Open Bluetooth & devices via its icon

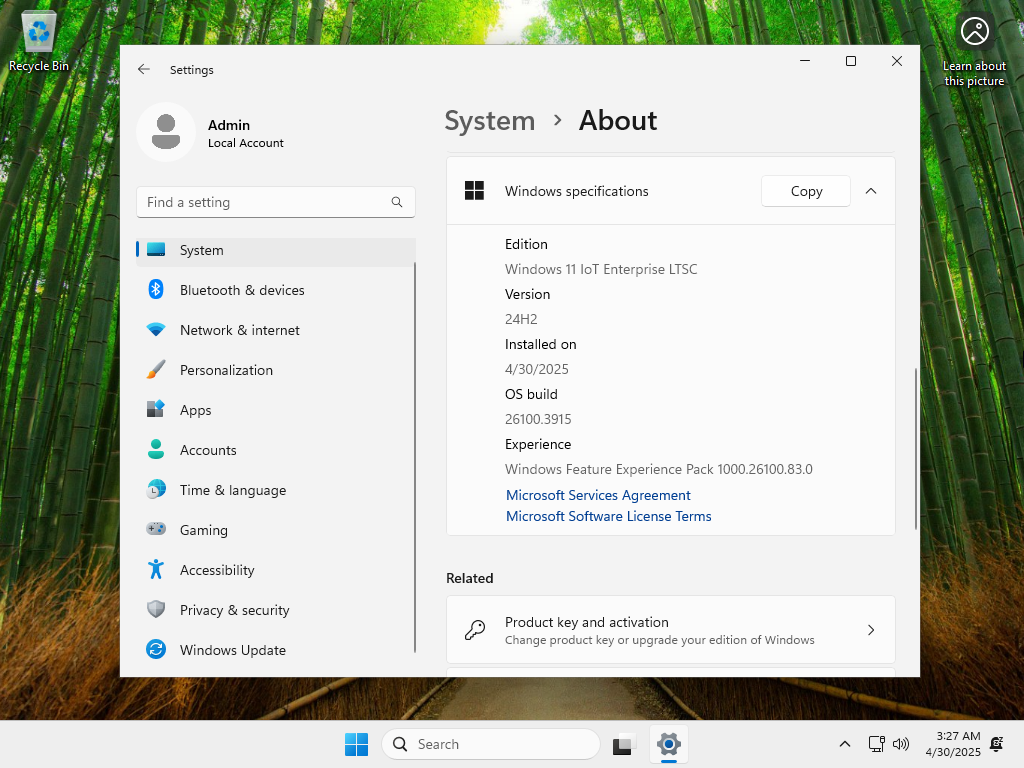pos(156,289)
